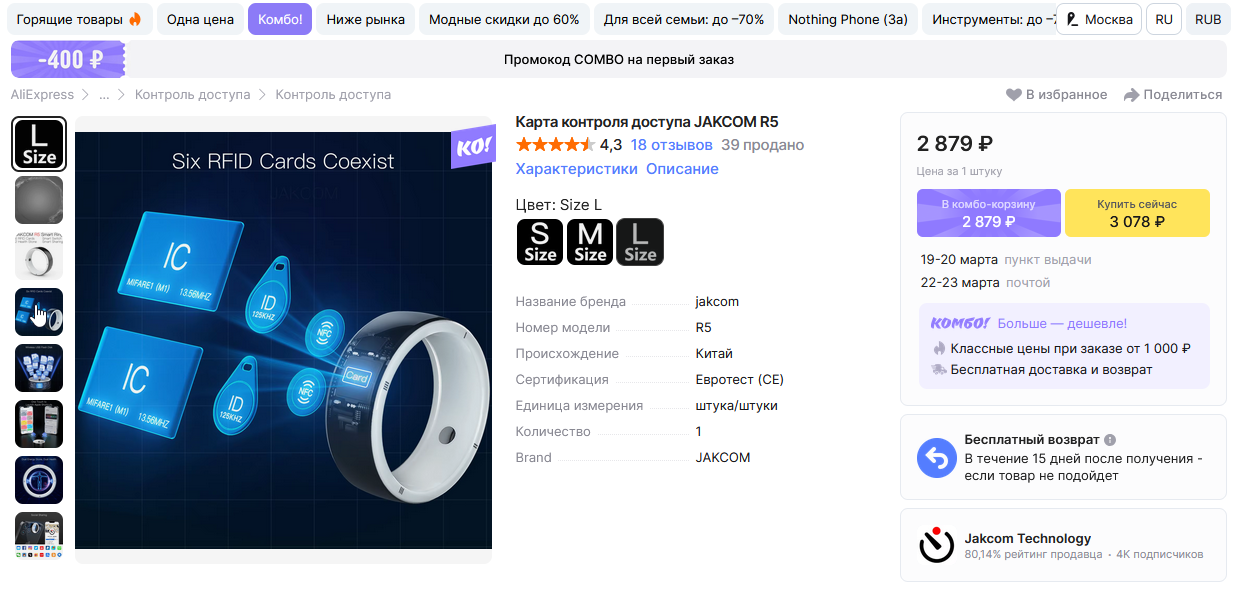Screen dimensions: 1239x593
Task: Click the rating stars of the product
Action: pyautogui.click(x=555, y=145)
